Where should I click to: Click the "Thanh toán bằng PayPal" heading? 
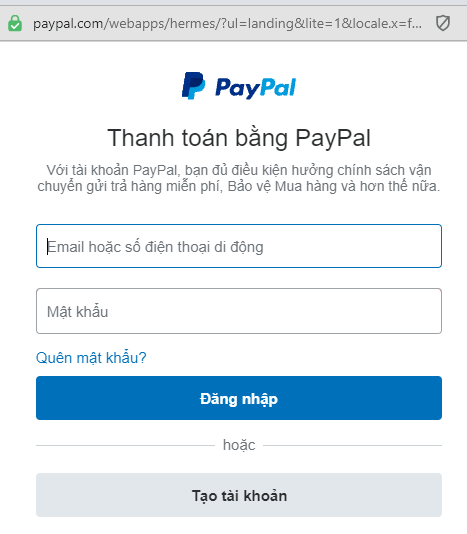click(239, 138)
